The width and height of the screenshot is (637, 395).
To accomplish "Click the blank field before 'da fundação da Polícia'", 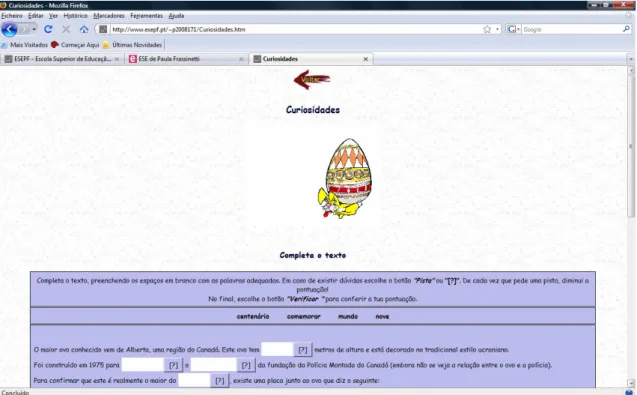I will (x=213, y=365).
